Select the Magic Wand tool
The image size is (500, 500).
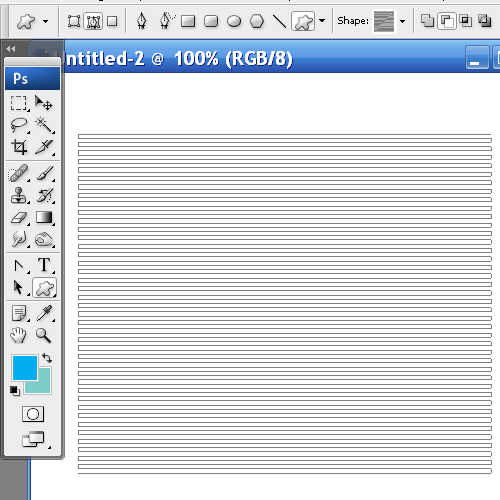coord(44,125)
